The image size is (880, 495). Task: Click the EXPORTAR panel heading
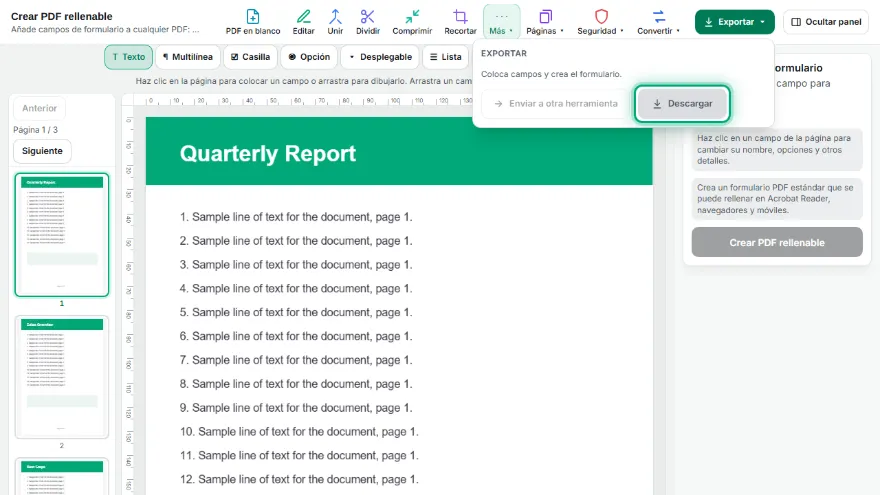click(x=504, y=53)
